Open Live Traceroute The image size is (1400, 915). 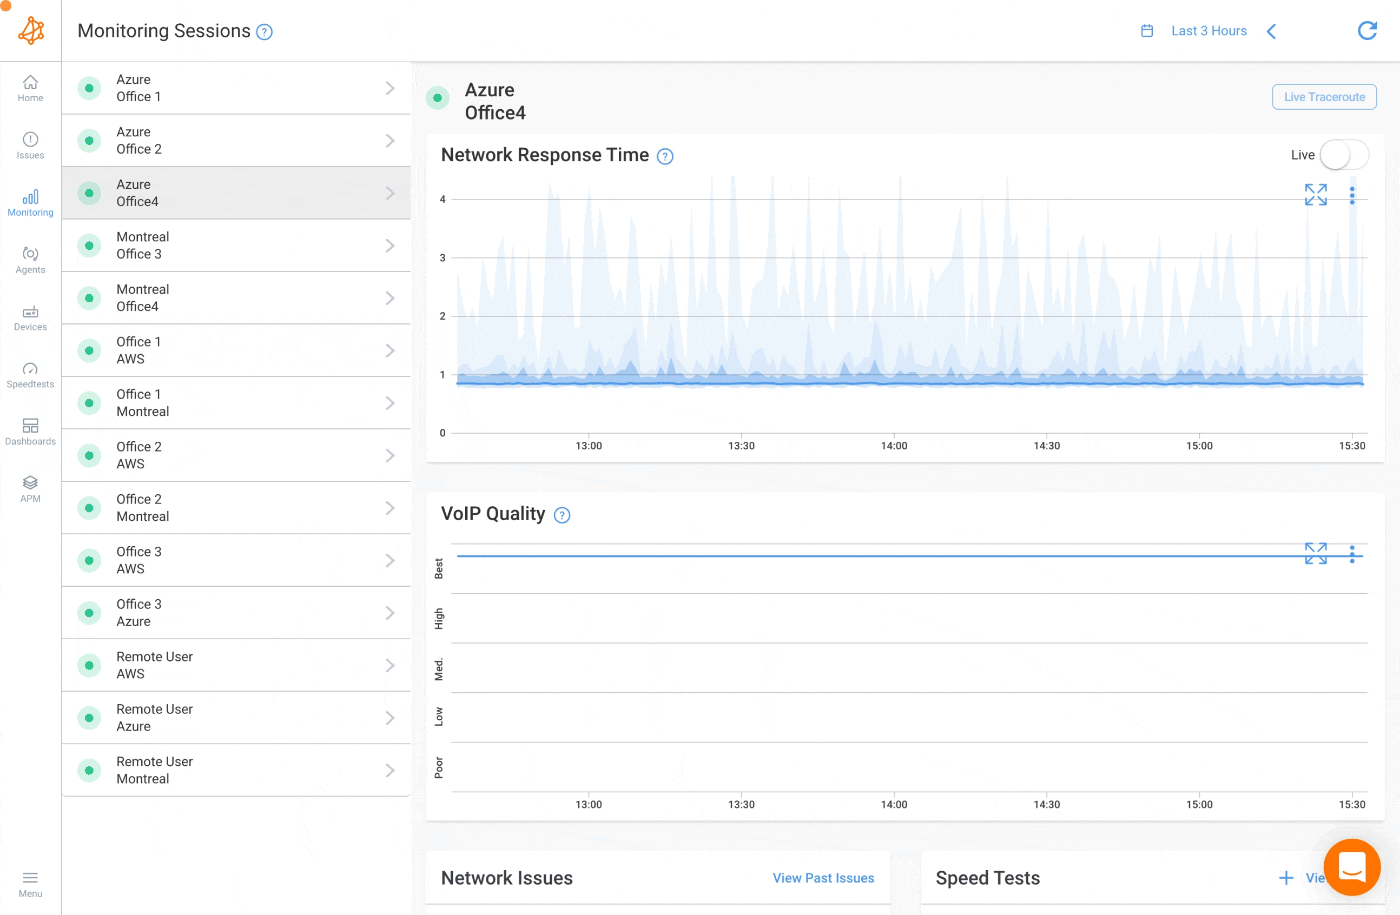1324,97
